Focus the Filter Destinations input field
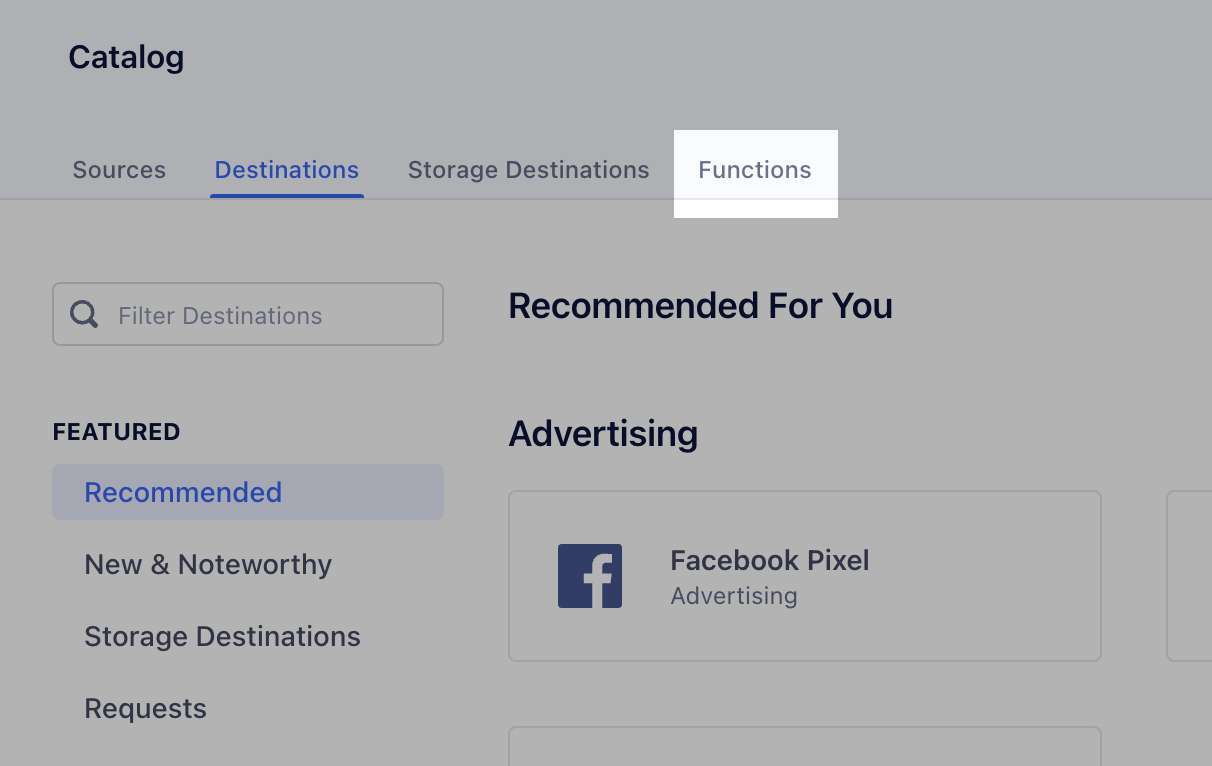 click(x=248, y=314)
